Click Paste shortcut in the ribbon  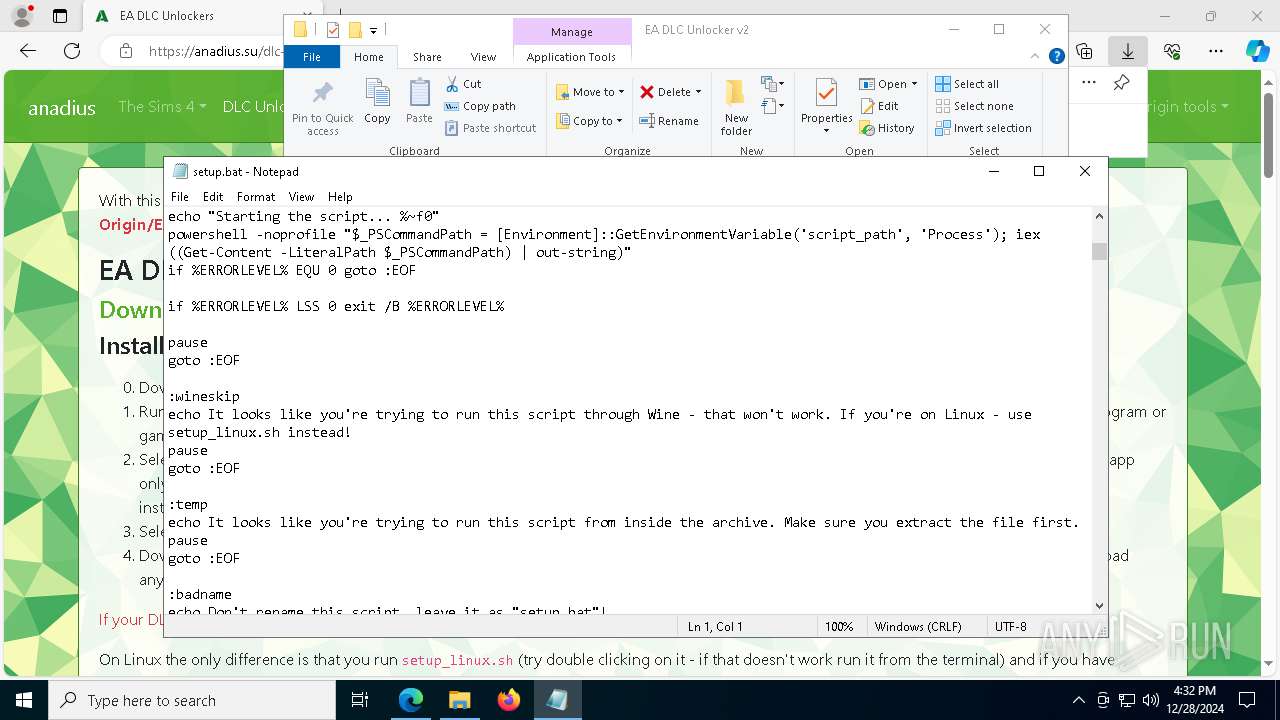490,128
